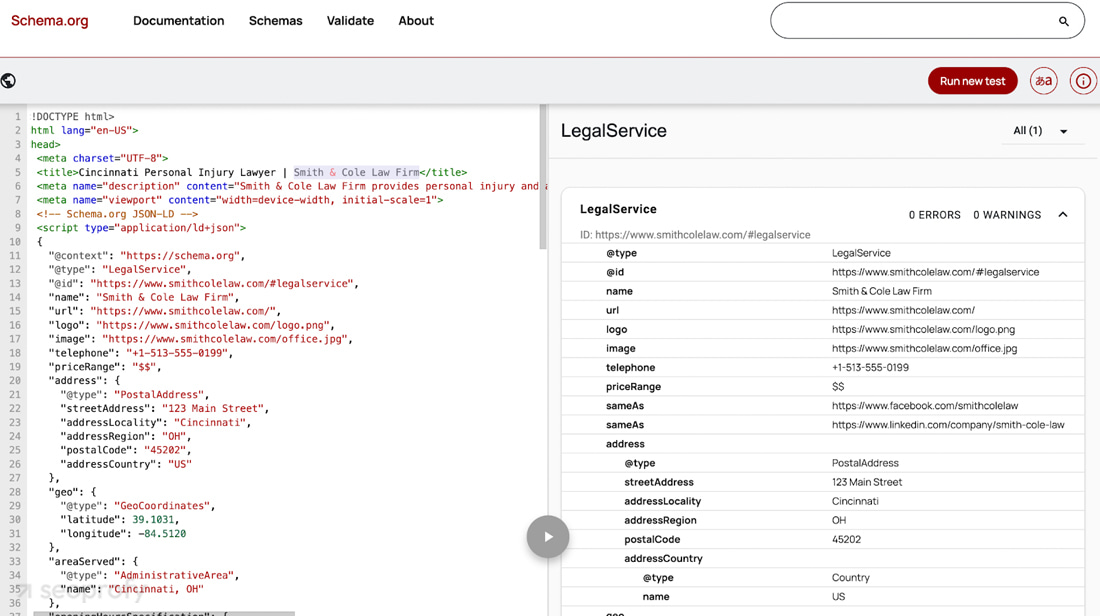The height and width of the screenshot is (616, 1100).
Task: Open the Documentation menu item
Action: (178, 20)
